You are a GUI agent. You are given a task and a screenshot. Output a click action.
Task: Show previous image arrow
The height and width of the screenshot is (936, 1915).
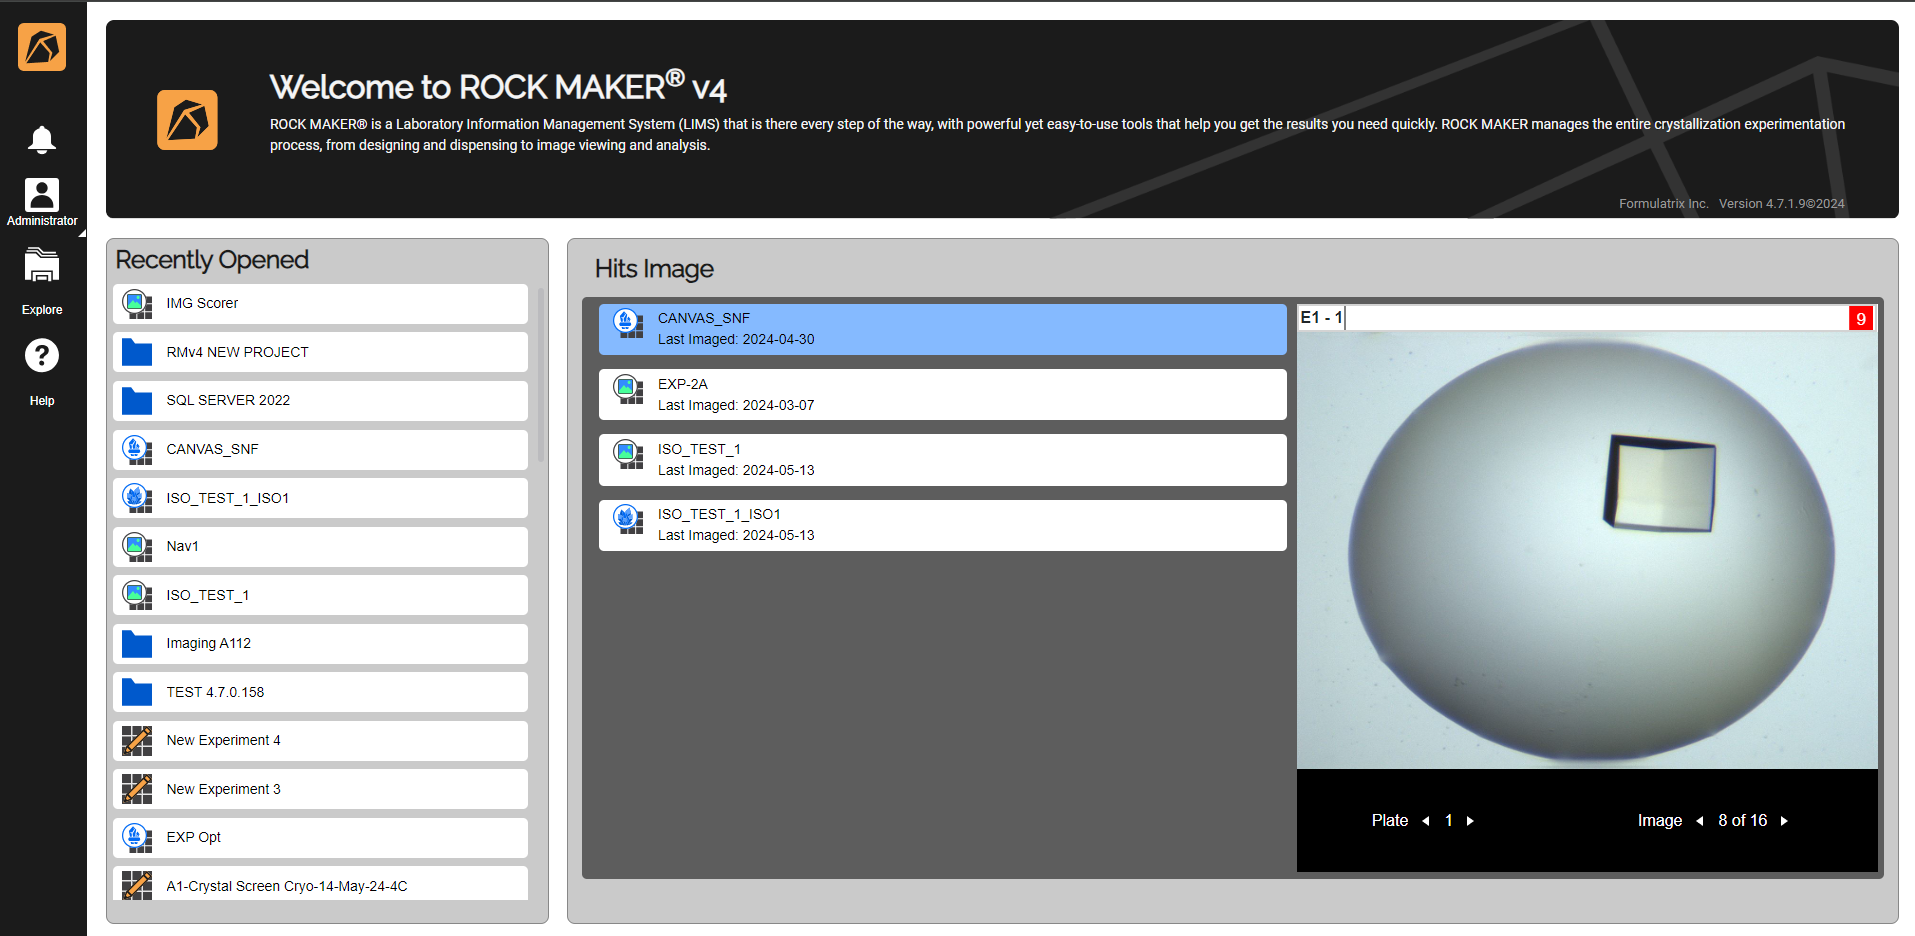tap(1699, 821)
